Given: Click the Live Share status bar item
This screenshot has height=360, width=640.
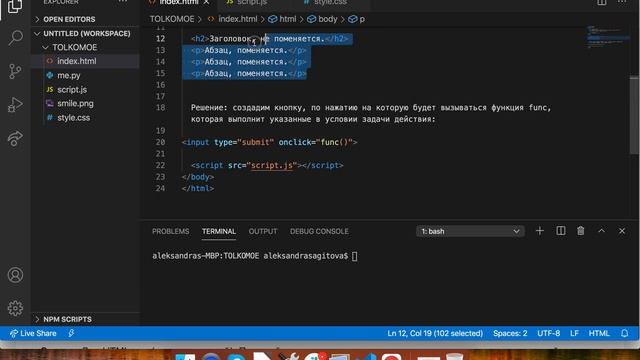Looking at the screenshot, I should 33,333.
